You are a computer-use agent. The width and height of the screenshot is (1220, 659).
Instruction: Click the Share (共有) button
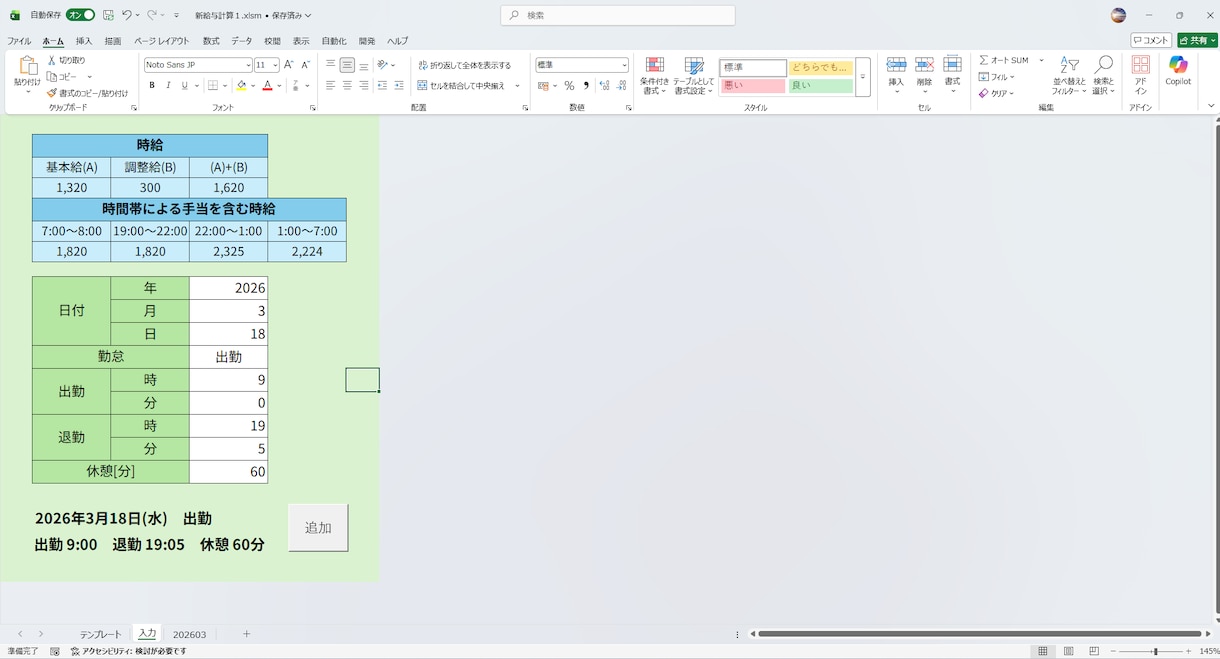tap(1197, 40)
